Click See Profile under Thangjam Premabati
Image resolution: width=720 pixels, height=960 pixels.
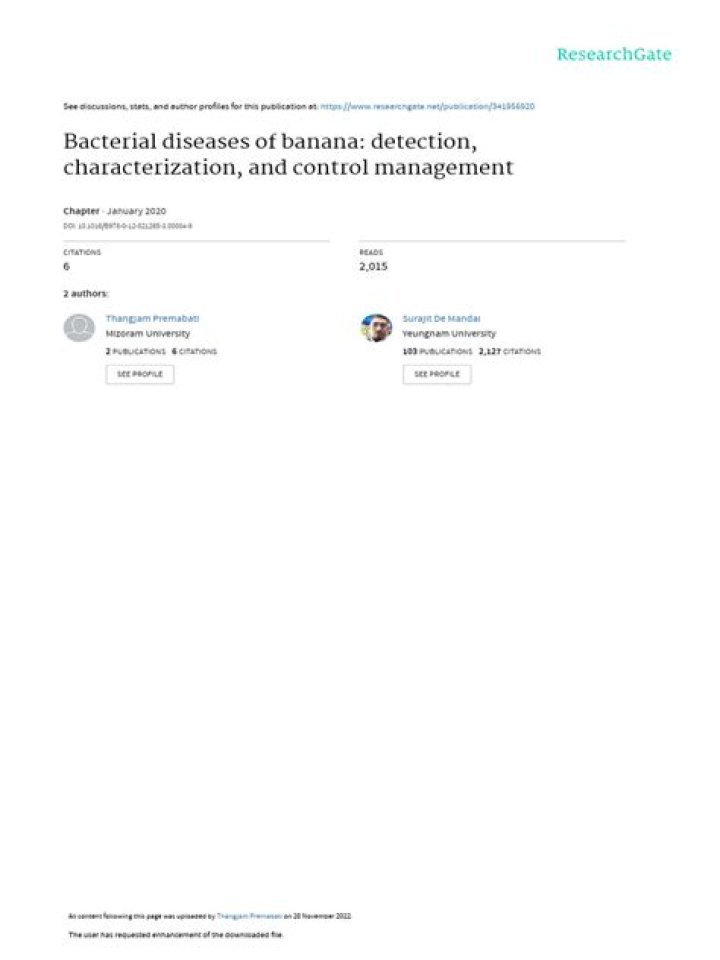[140, 374]
